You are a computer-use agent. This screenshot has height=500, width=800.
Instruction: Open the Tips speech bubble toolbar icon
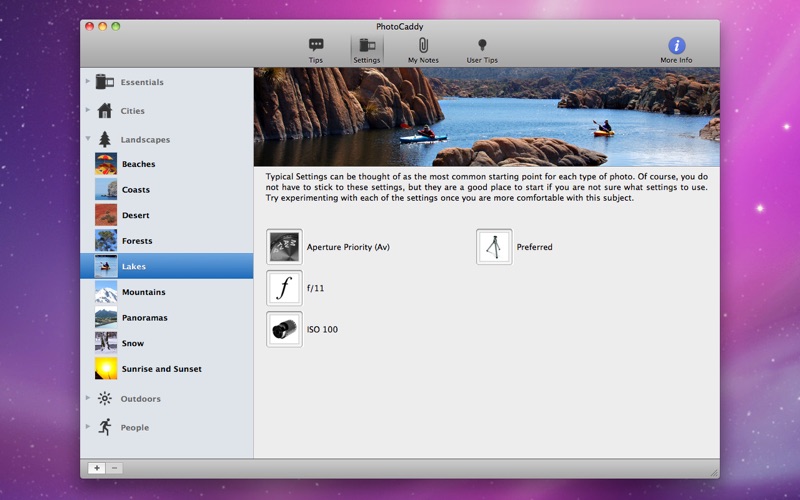coord(316,45)
